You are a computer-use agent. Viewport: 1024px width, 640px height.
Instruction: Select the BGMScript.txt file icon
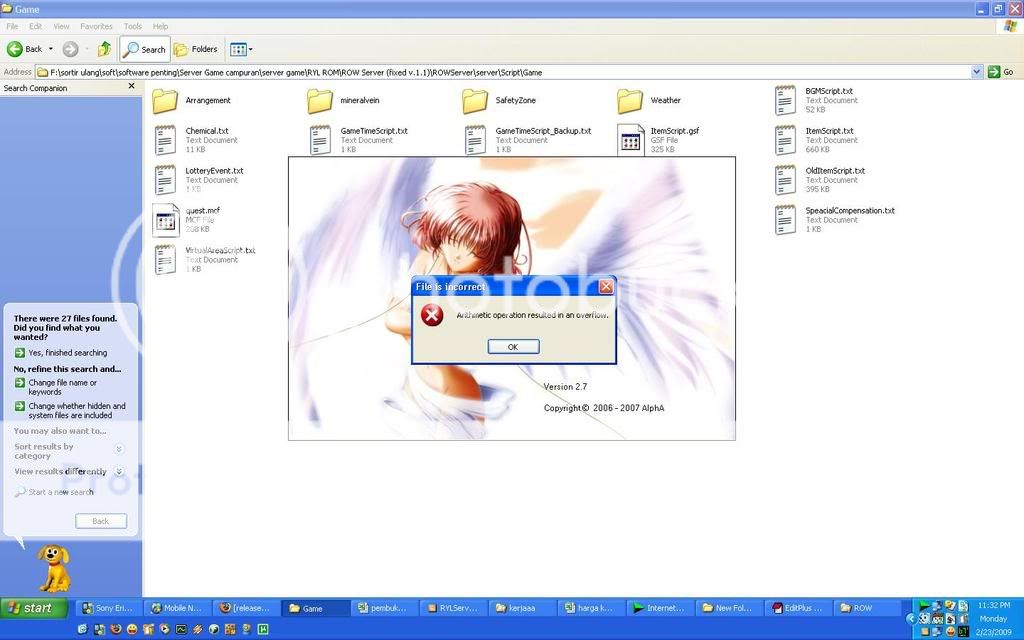click(x=786, y=101)
